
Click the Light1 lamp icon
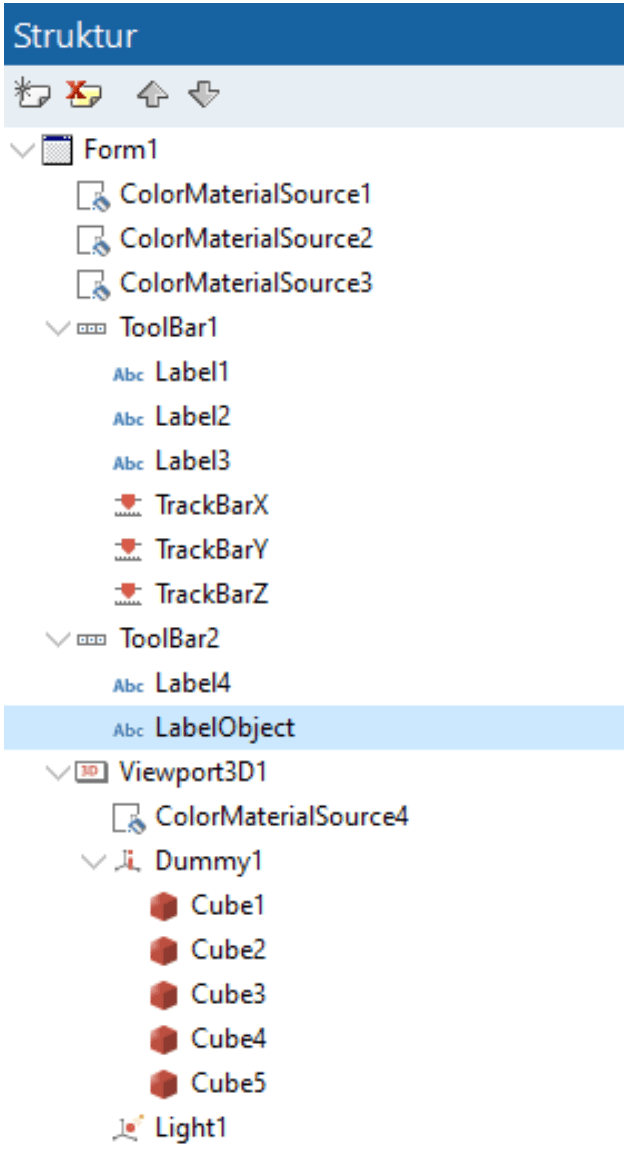pyautogui.click(x=128, y=1129)
